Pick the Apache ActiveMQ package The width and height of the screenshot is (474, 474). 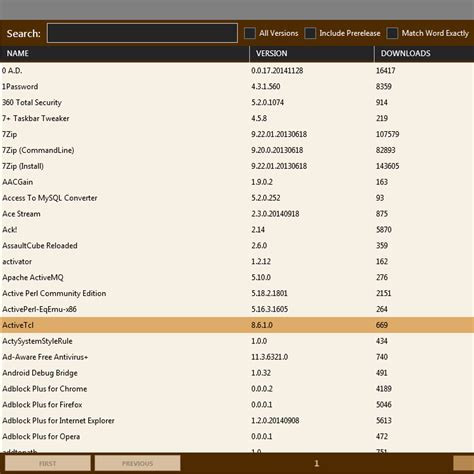click(237, 277)
